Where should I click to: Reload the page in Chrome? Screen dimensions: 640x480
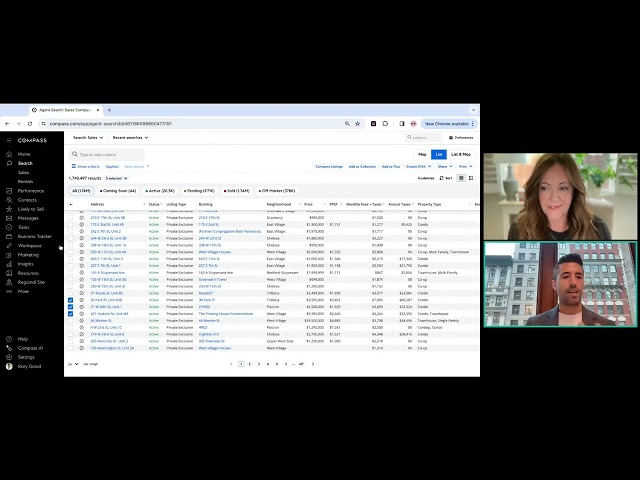(x=30, y=124)
